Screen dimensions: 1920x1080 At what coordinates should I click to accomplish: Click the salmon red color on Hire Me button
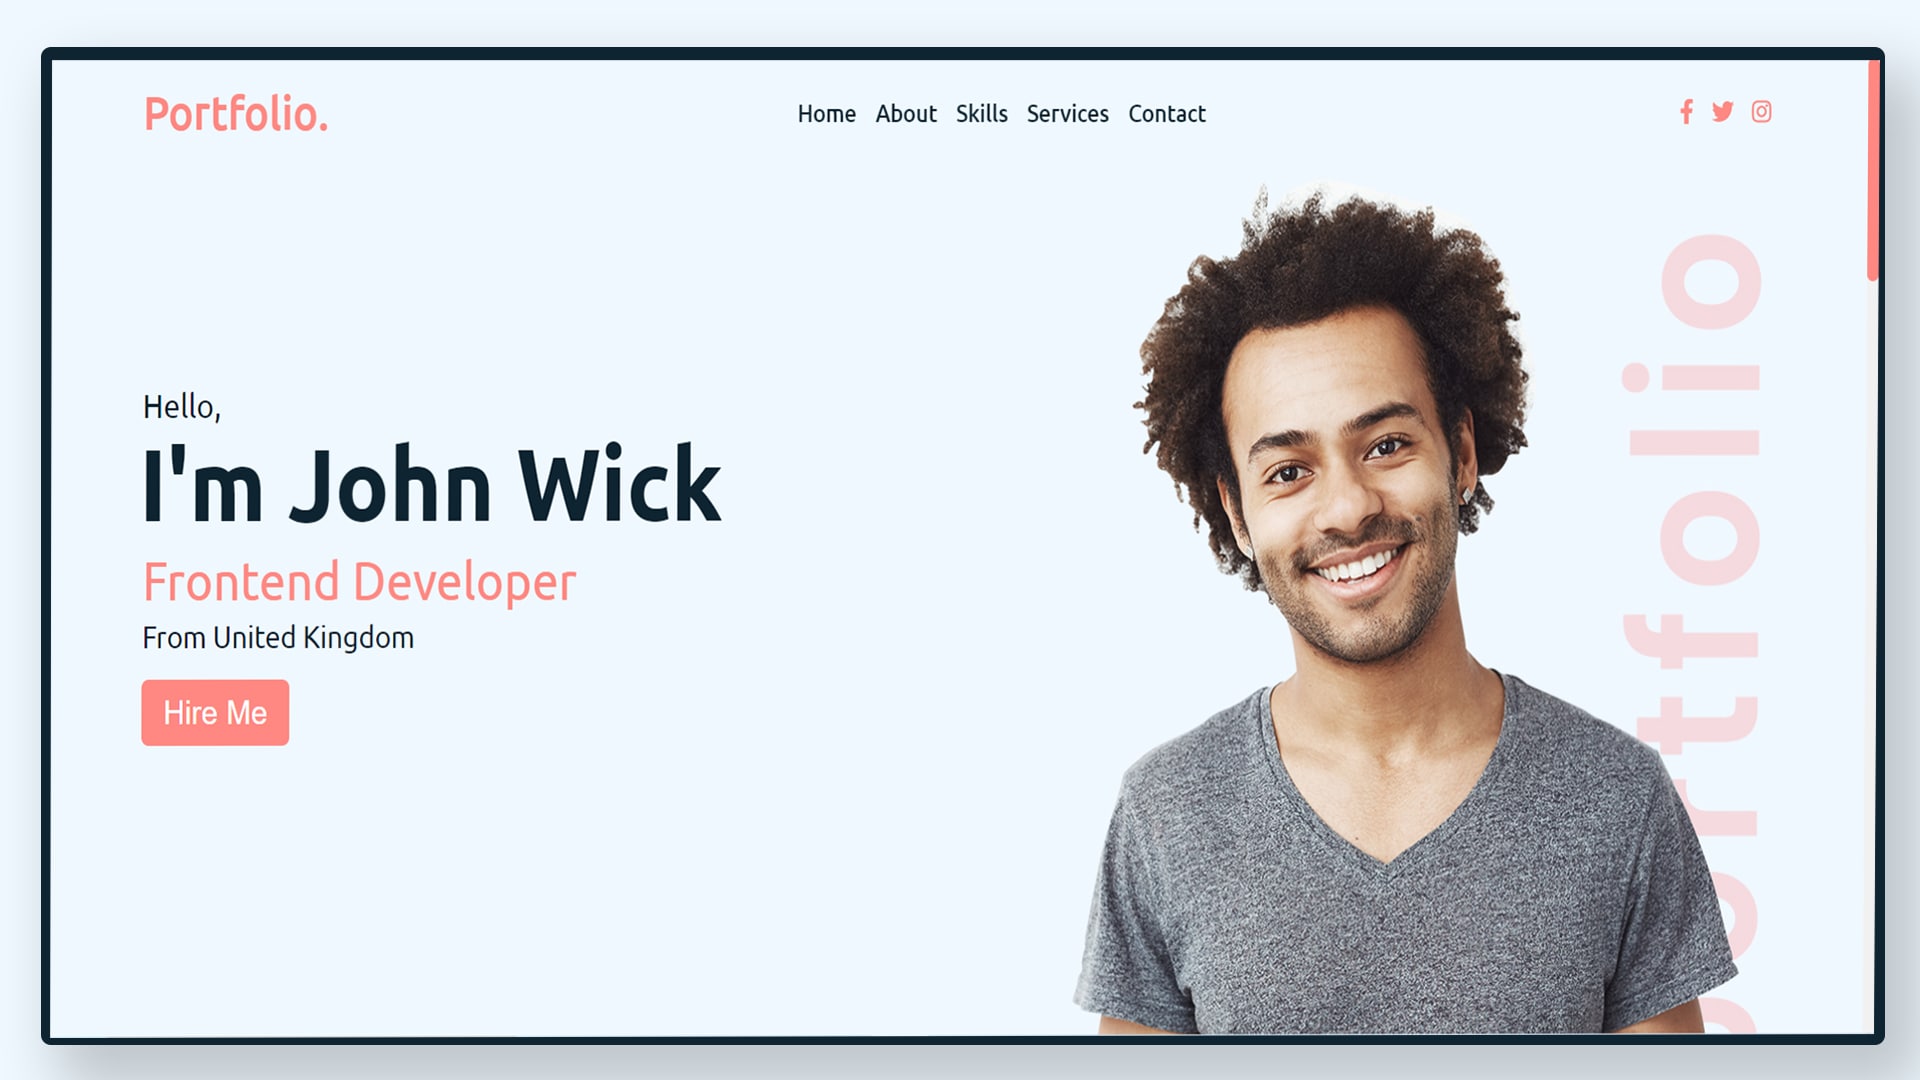(215, 712)
